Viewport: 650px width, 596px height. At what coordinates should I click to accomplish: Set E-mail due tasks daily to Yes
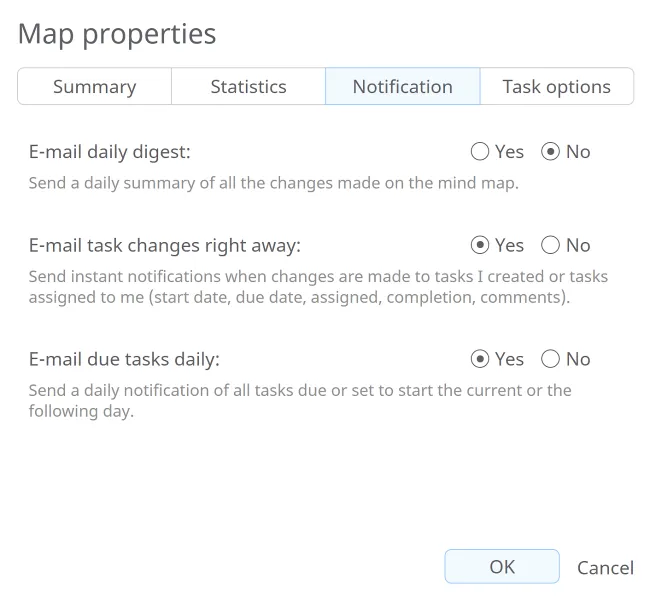tap(480, 359)
